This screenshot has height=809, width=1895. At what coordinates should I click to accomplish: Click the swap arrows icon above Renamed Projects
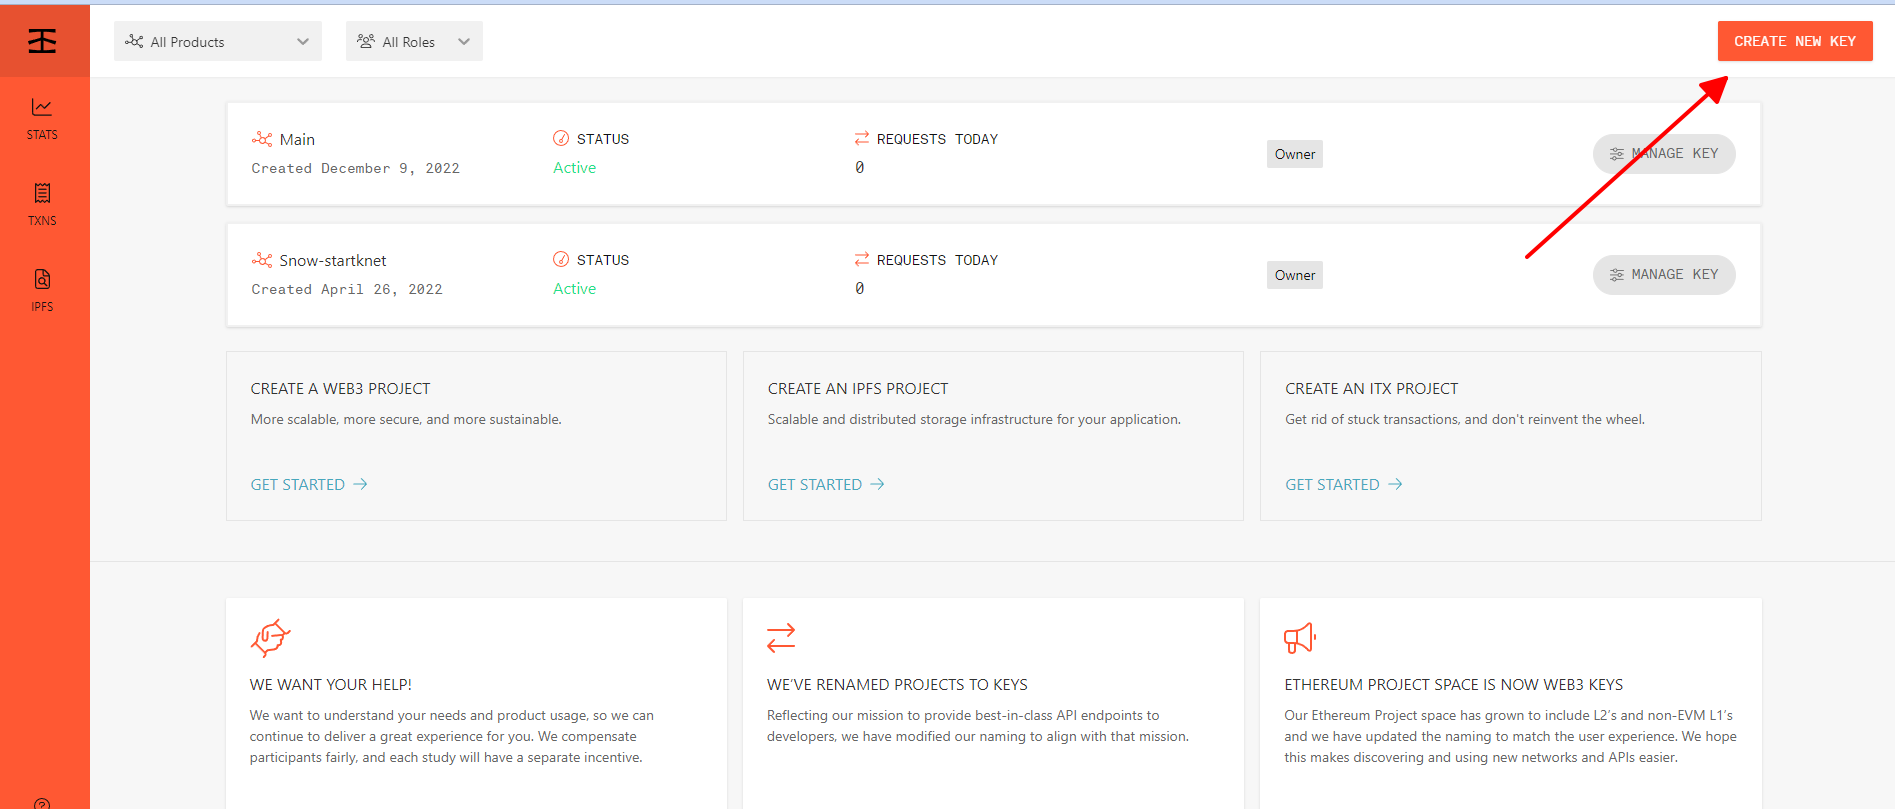coord(781,637)
